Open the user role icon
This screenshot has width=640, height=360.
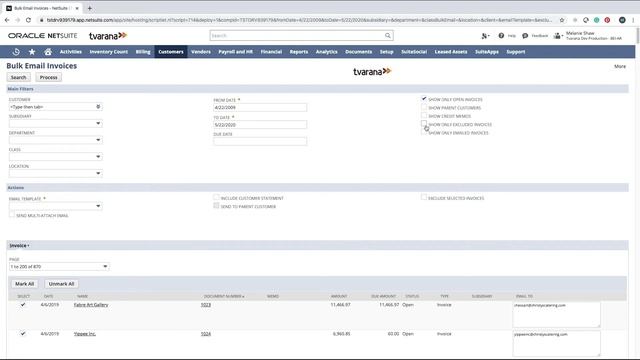tap(558, 36)
